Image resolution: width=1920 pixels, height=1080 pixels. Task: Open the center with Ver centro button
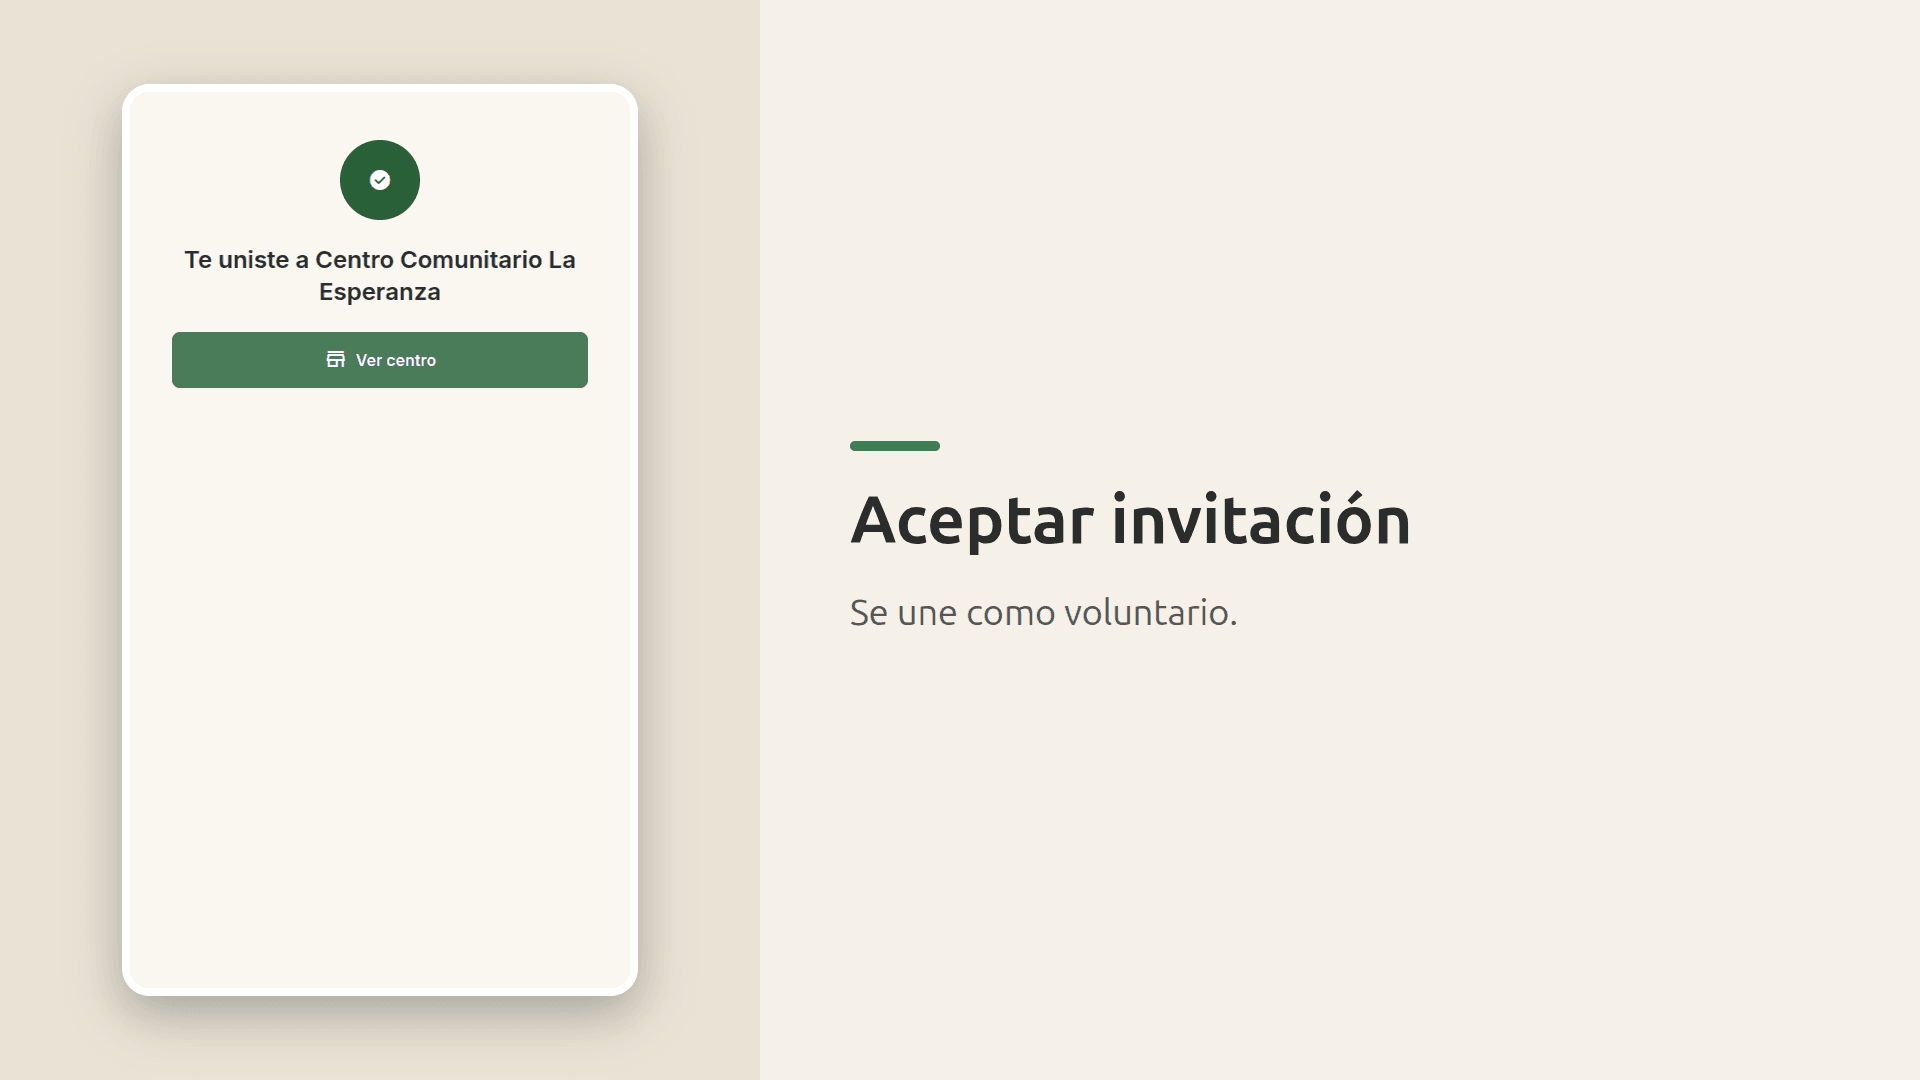[380, 360]
